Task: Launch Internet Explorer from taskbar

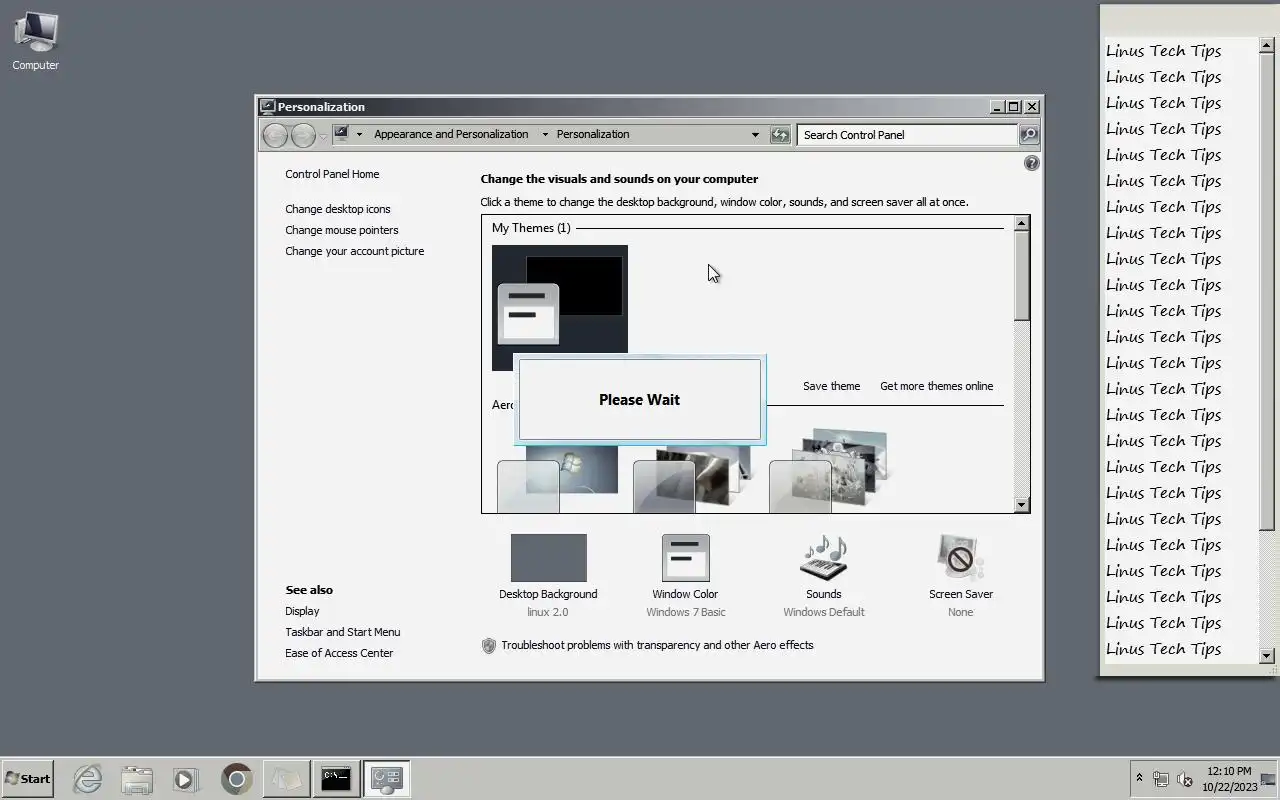Action: pos(88,779)
